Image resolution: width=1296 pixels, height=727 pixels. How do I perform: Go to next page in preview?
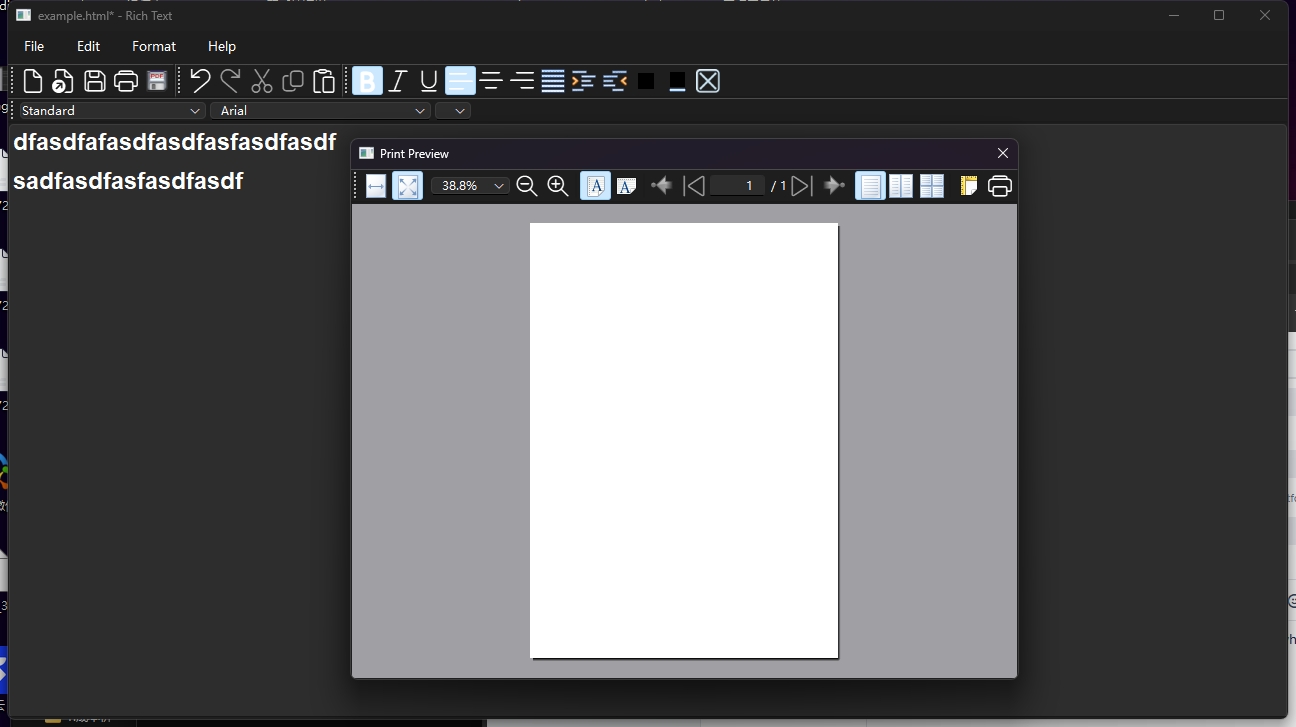801,186
